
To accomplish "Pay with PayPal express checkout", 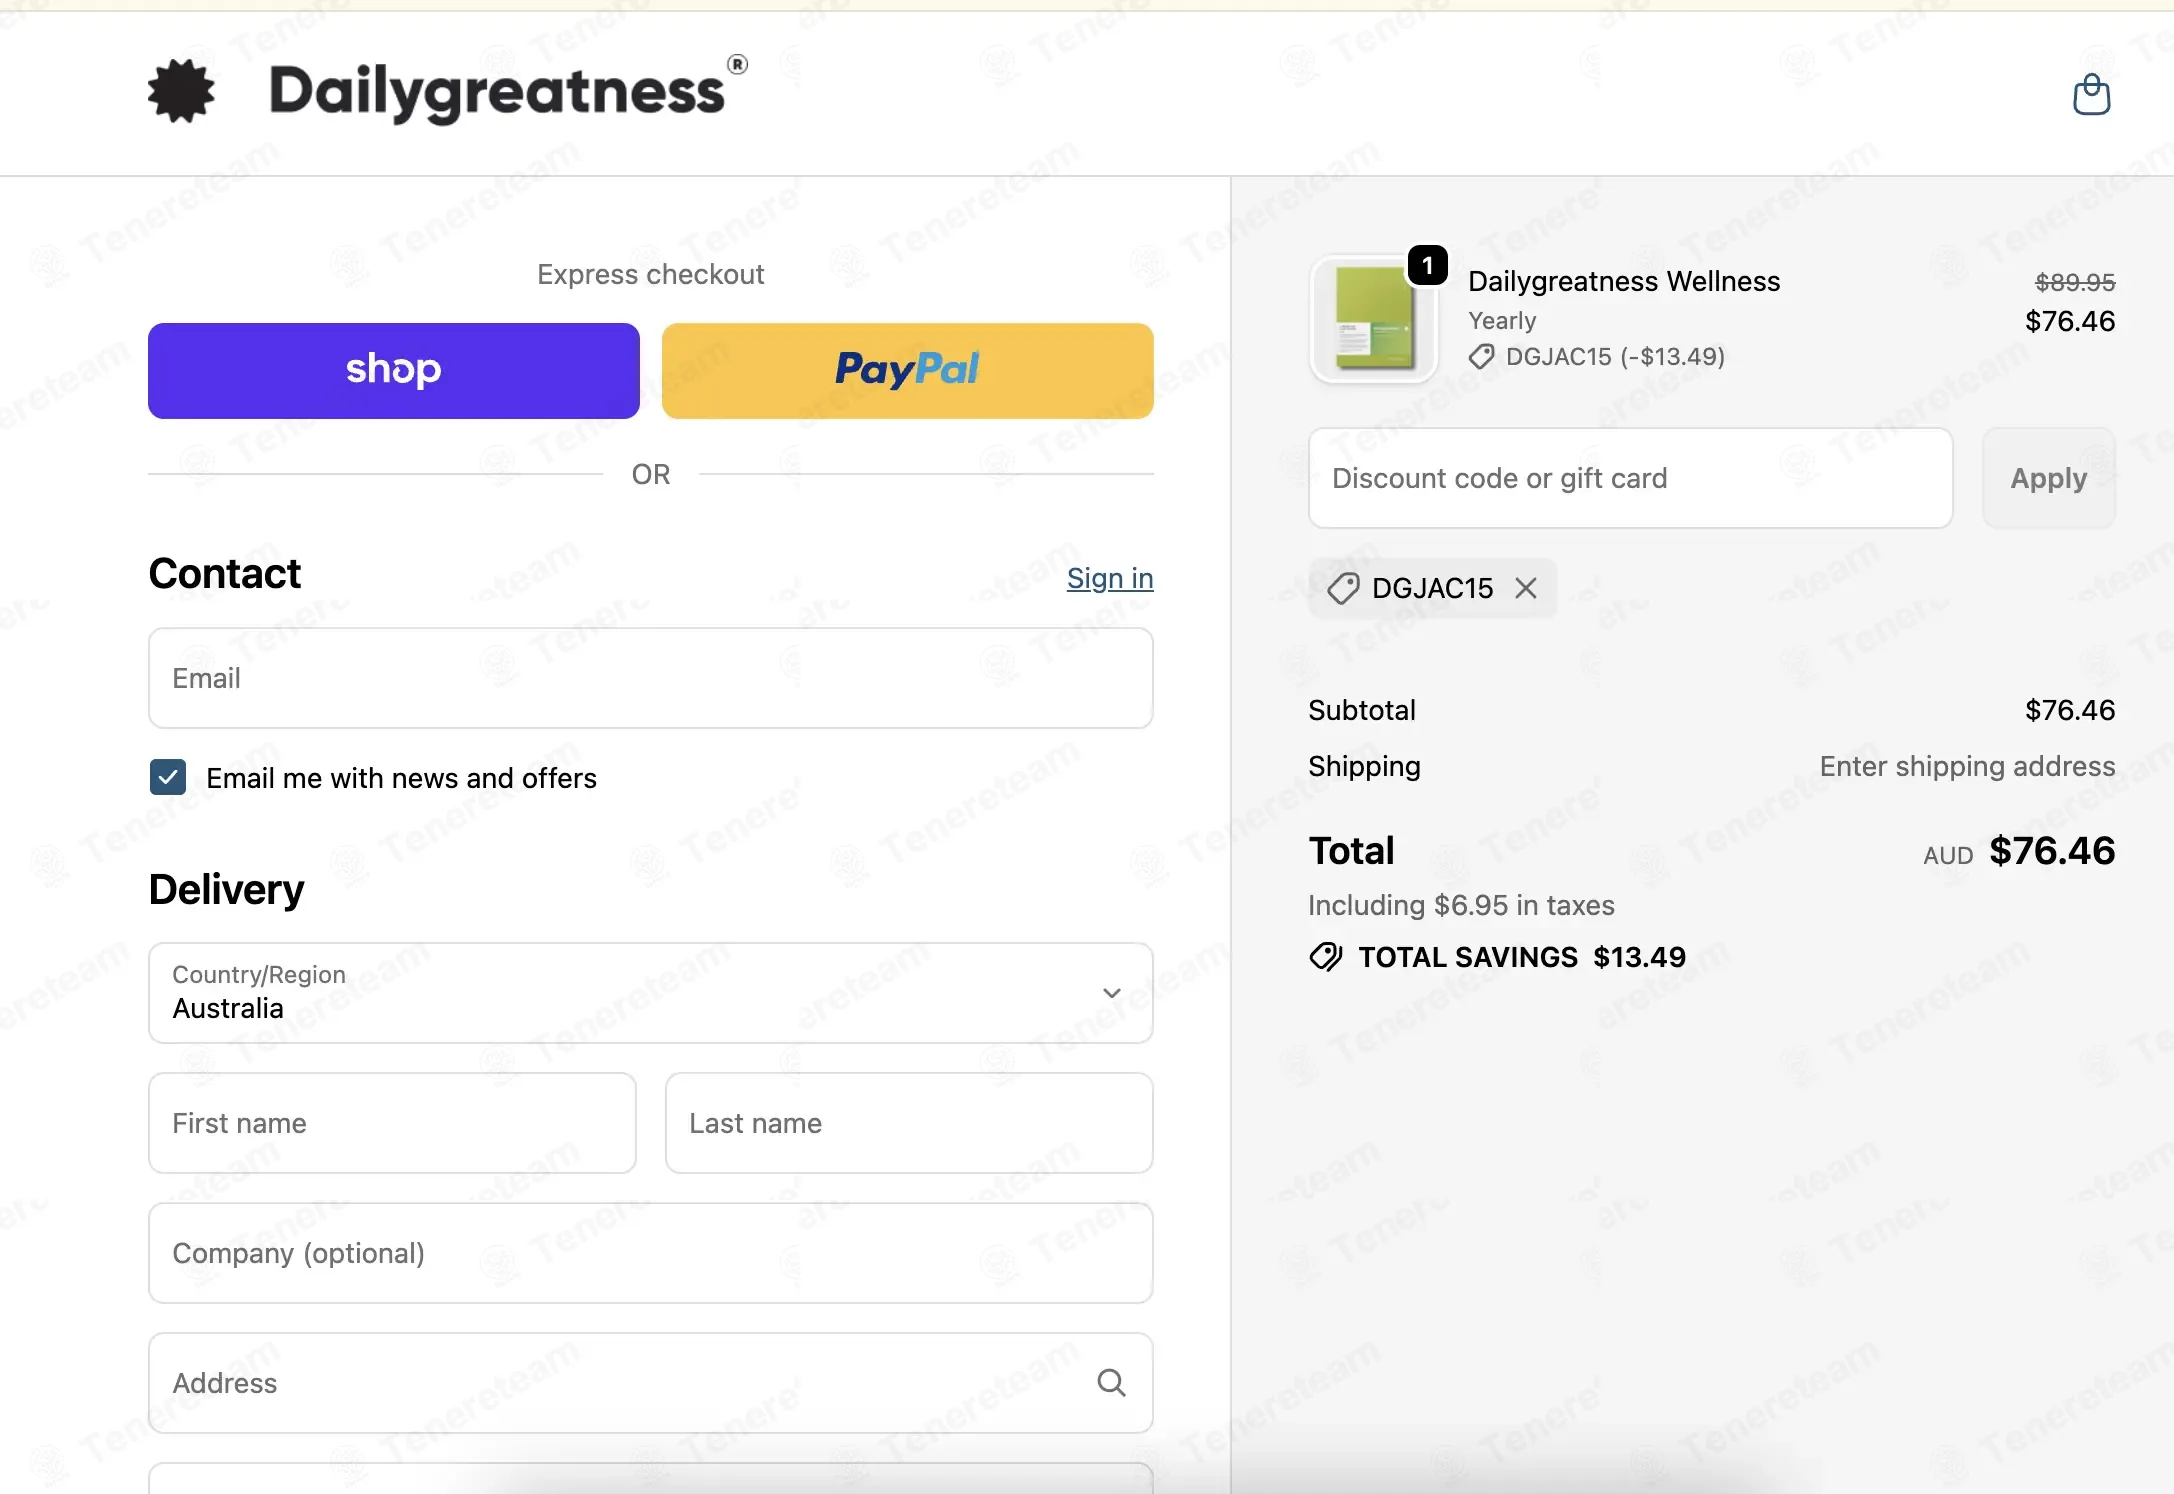I will 908,371.
